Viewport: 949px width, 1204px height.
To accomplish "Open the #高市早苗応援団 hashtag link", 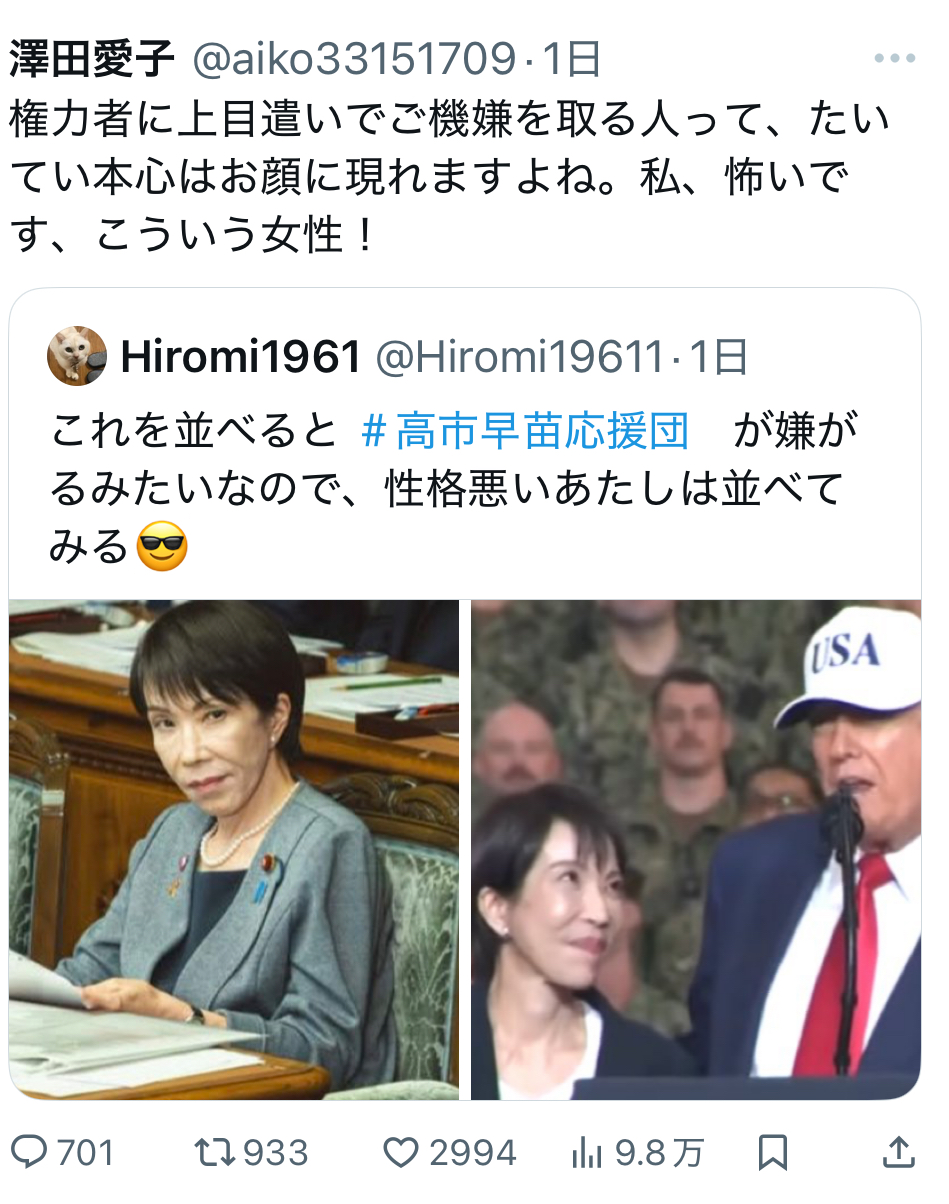I will tap(525, 431).
